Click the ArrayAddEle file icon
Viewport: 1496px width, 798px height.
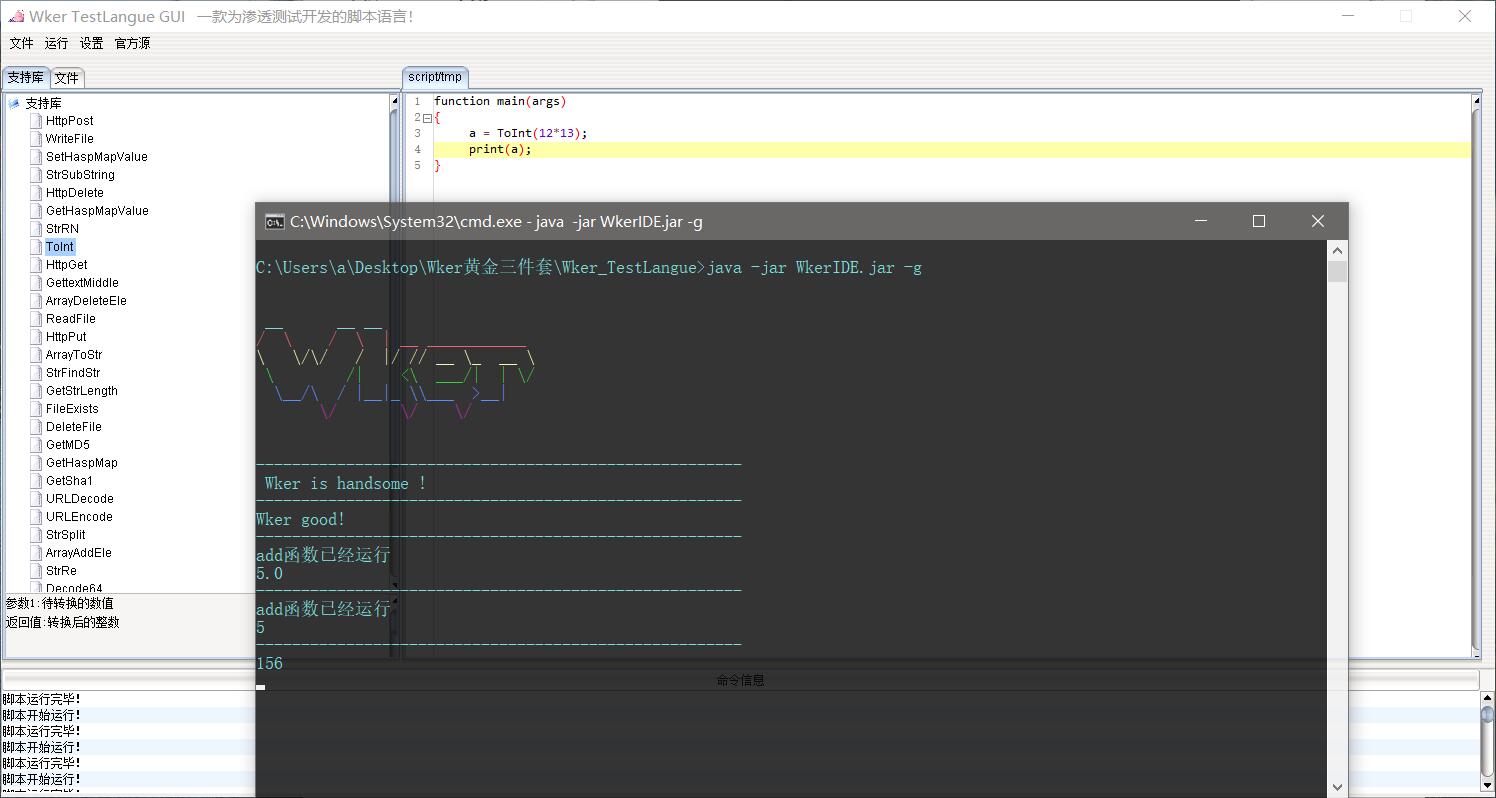point(36,553)
